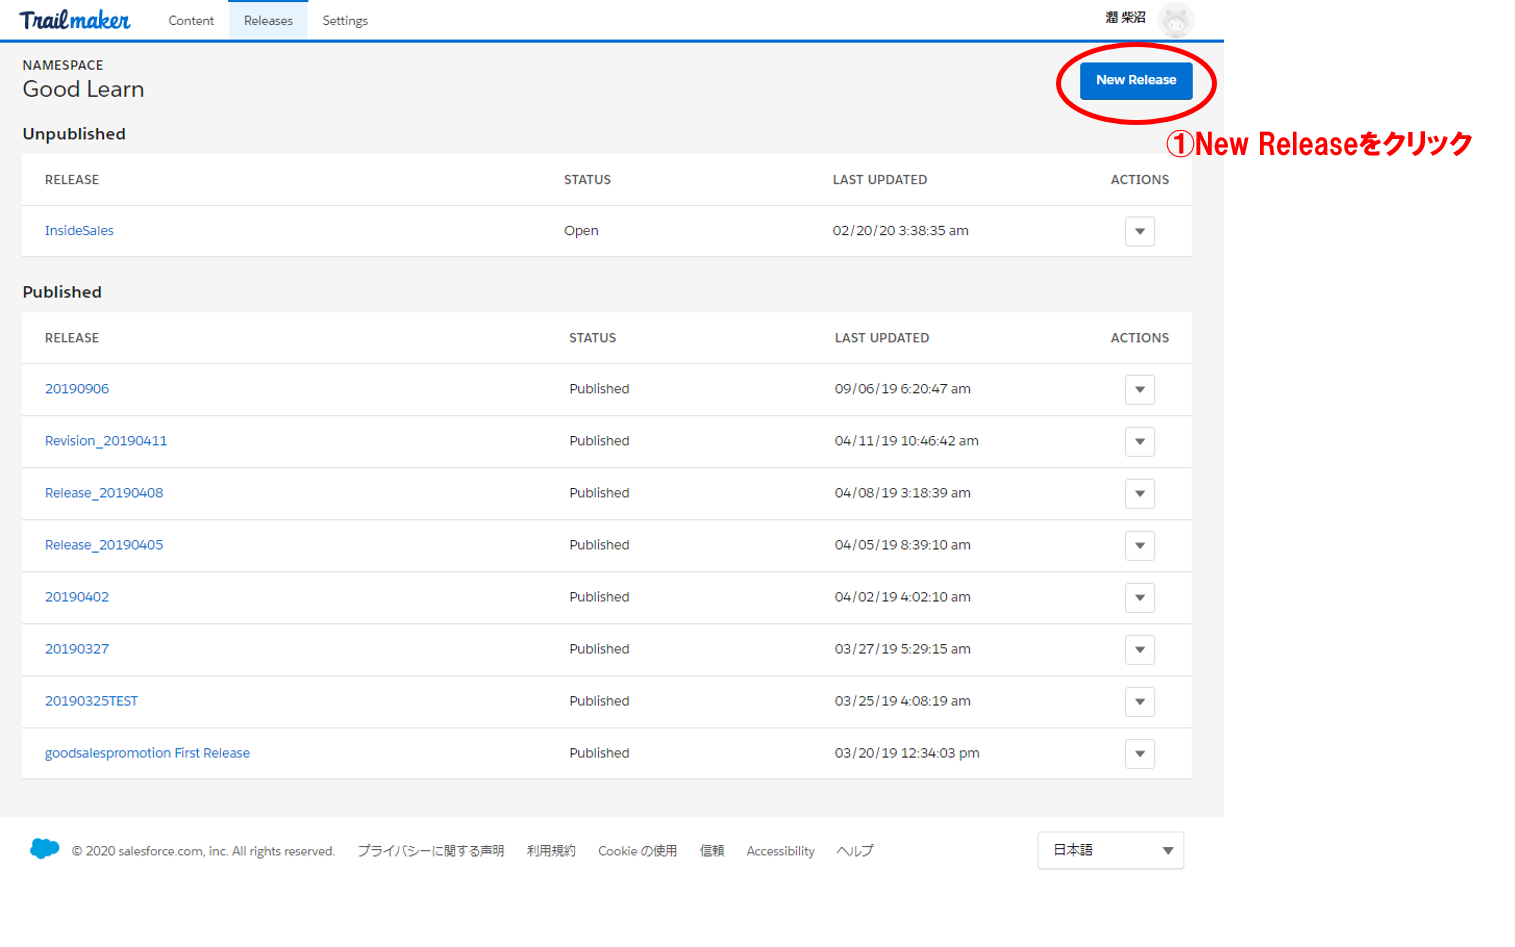1515x947 pixels.
Task: Click the Trailmaker logo
Action: tap(75, 20)
